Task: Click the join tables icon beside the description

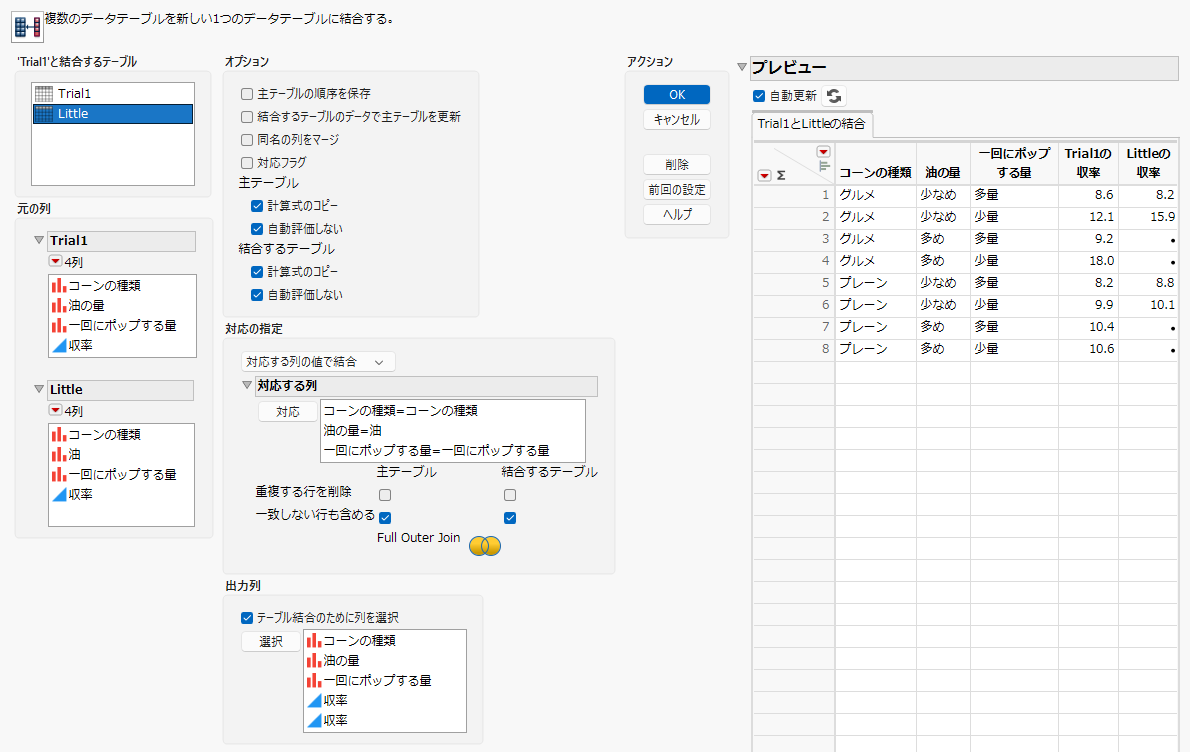Action: (x=27, y=27)
